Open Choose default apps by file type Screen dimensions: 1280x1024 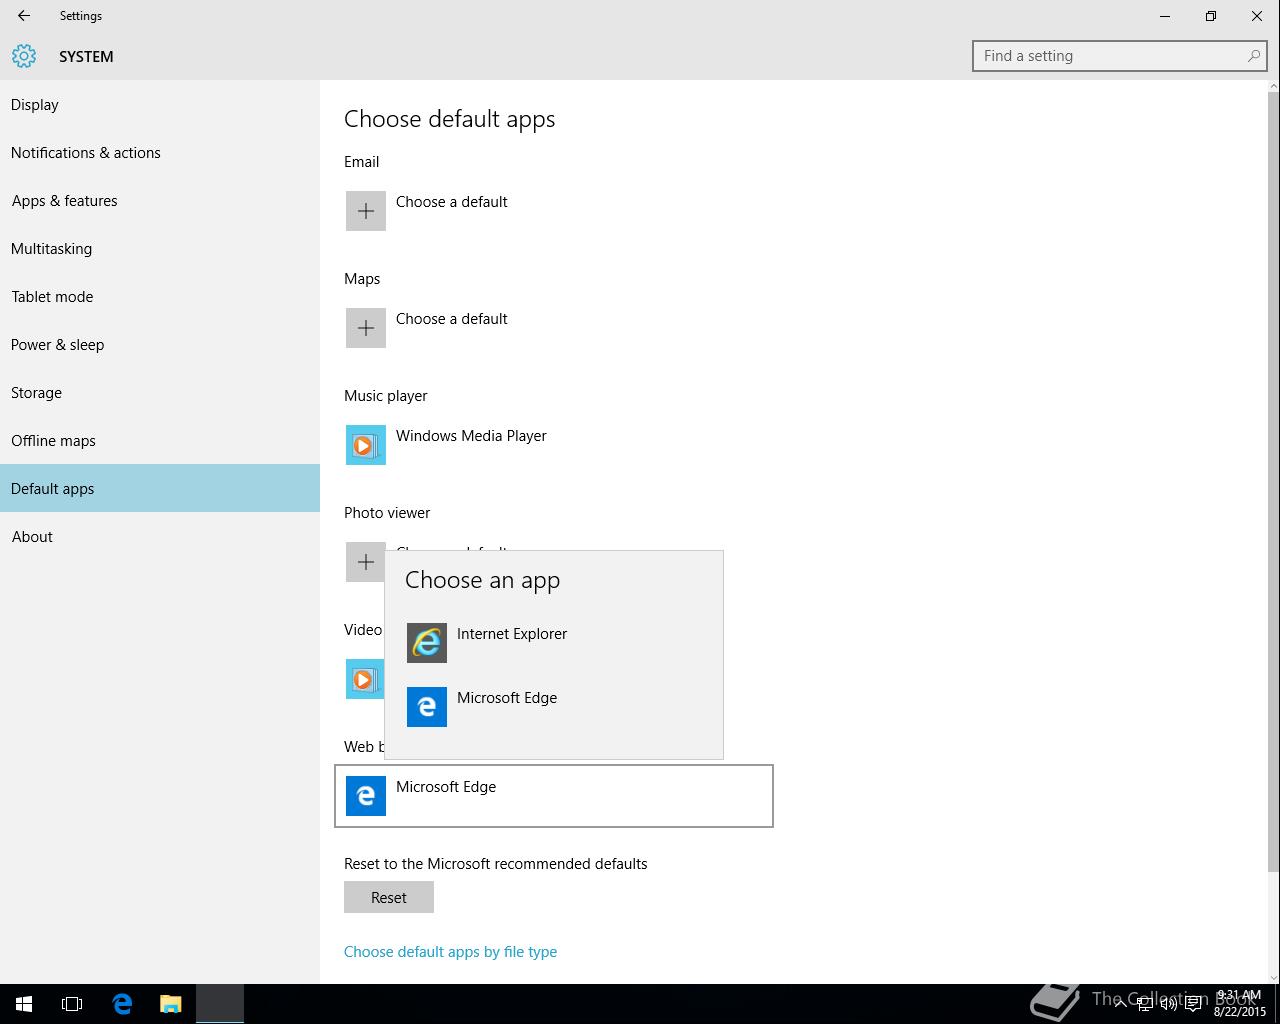tap(450, 952)
